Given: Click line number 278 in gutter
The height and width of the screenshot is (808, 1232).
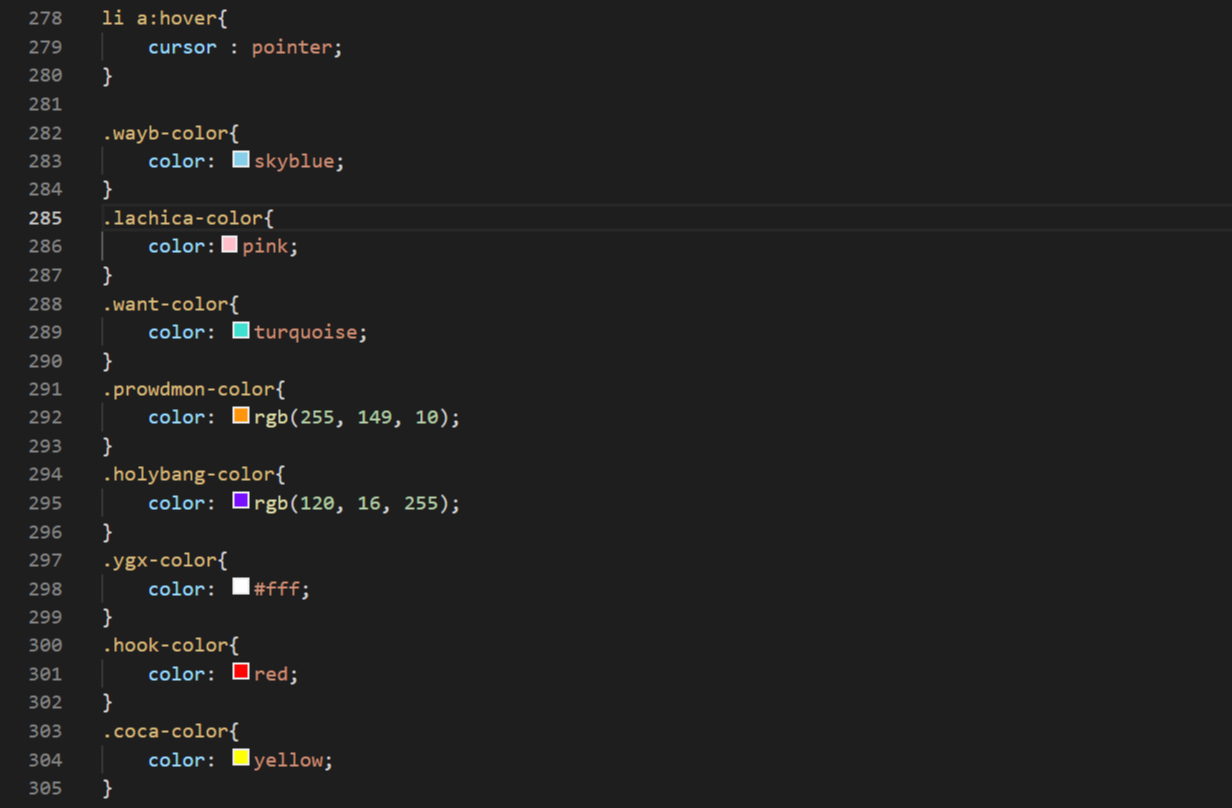Looking at the screenshot, I should pyautogui.click(x=45, y=19).
